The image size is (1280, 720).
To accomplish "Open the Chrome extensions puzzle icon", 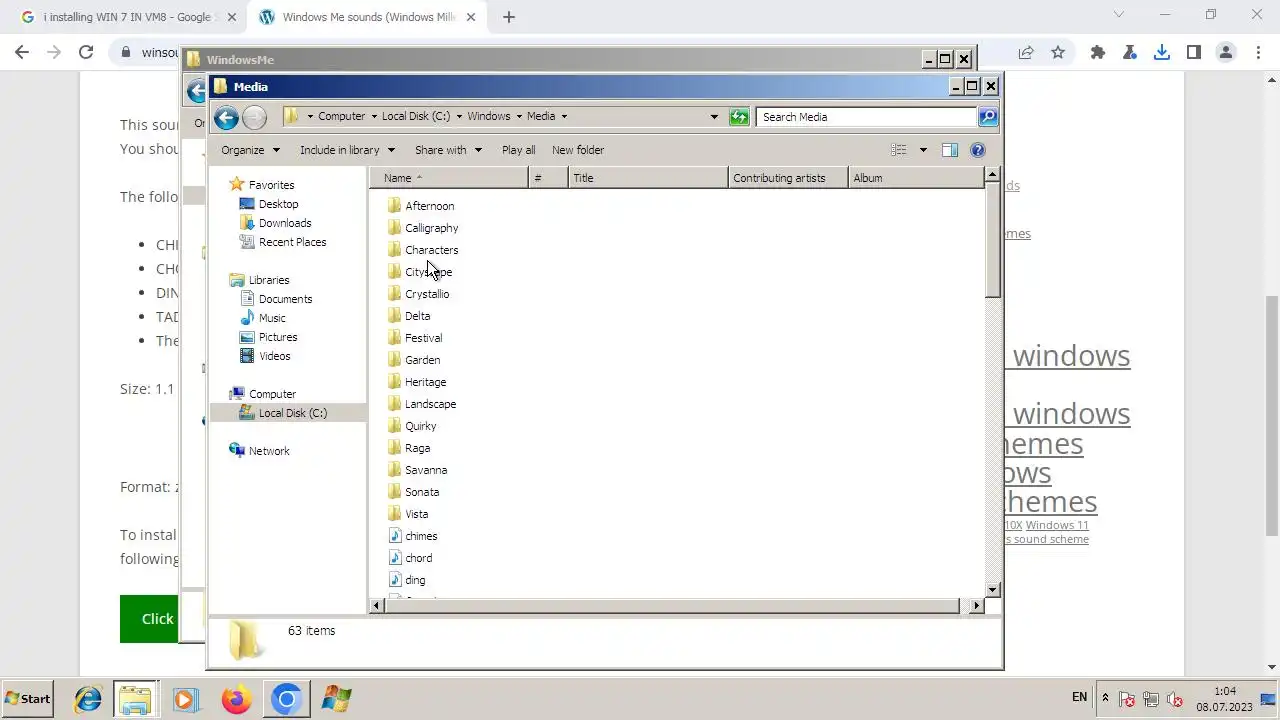I will pyautogui.click(x=1098, y=52).
